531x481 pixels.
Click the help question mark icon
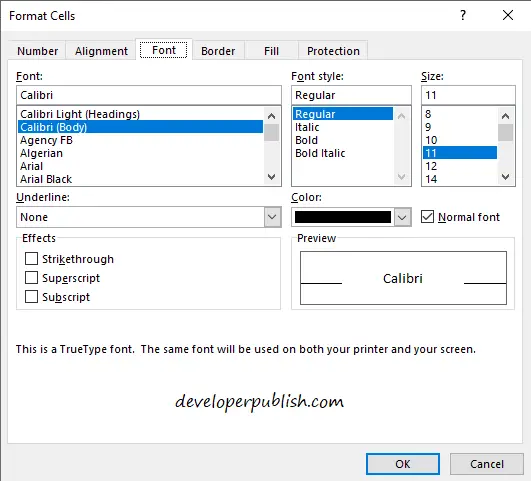click(x=463, y=15)
